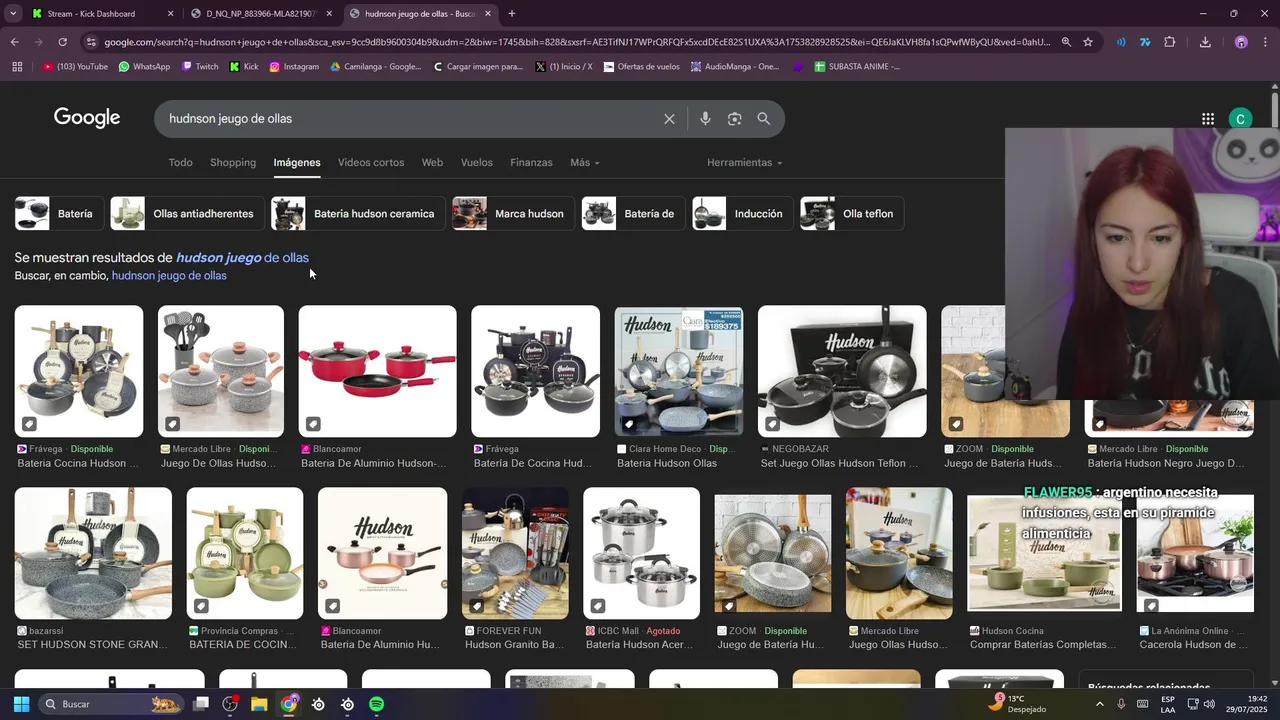
Task: Open a new browser tab
Action: pyautogui.click(x=511, y=14)
